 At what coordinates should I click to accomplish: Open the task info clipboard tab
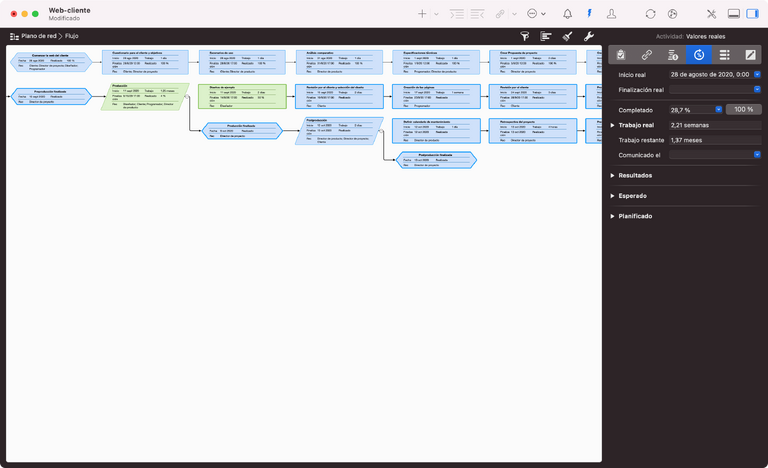[621, 55]
